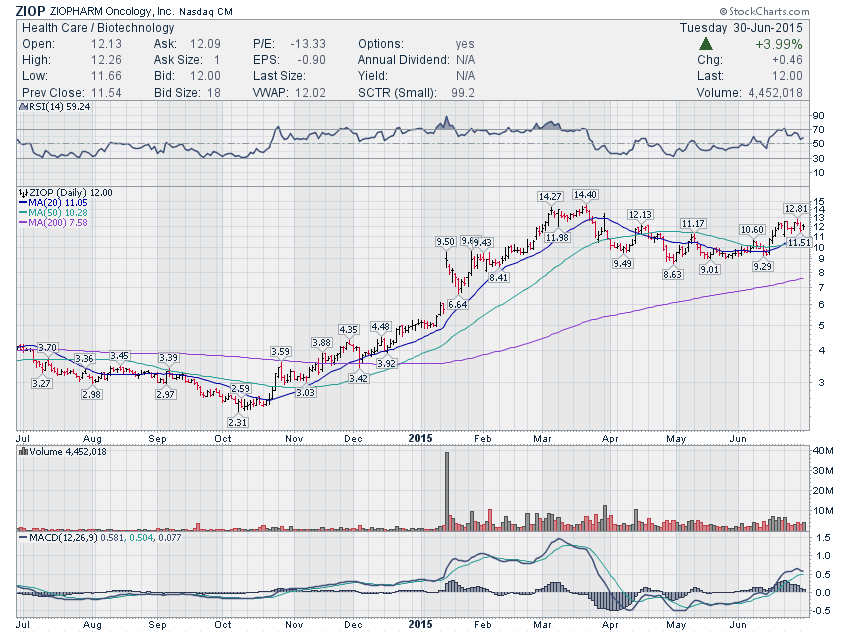Screen dimensions: 850x633
Task: Click the Options yes value
Action: click(x=465, y=44)
